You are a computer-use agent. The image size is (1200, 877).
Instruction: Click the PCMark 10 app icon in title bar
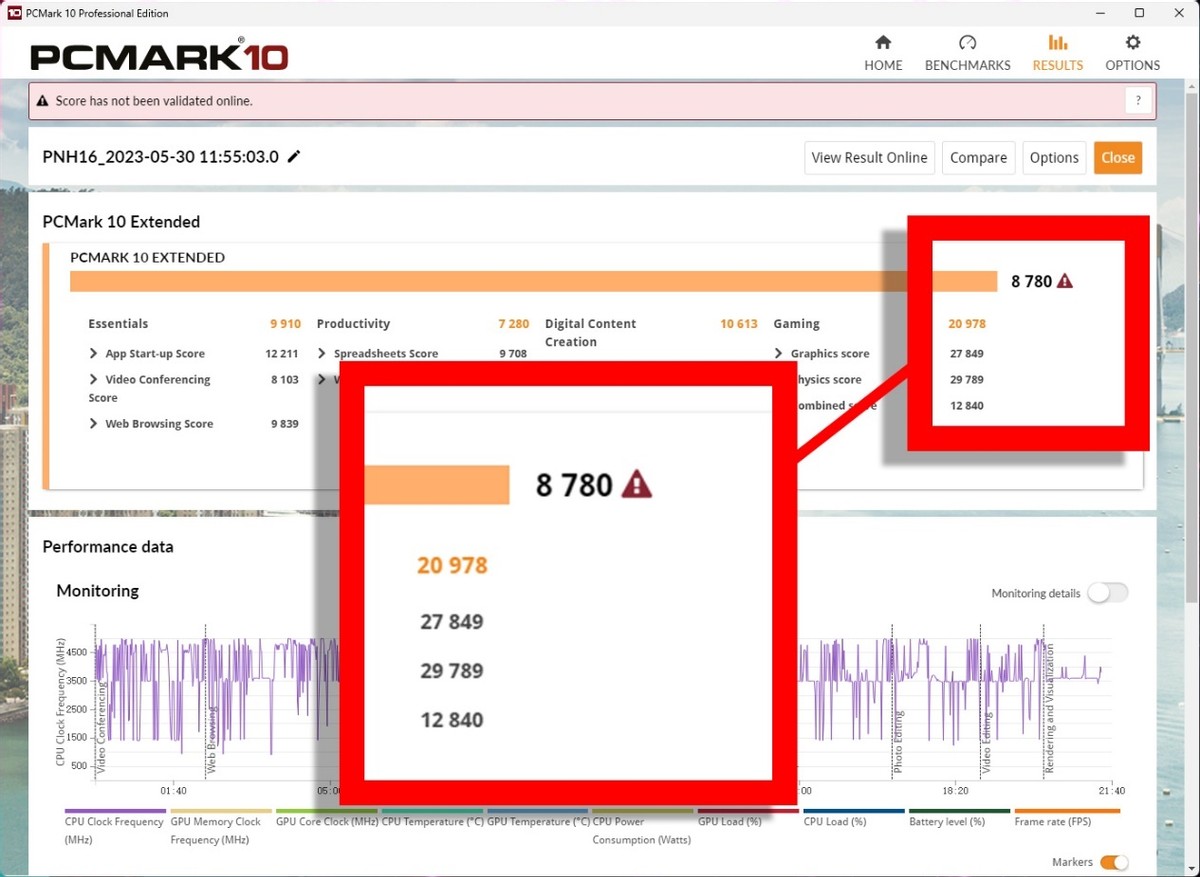pos(14,13)
